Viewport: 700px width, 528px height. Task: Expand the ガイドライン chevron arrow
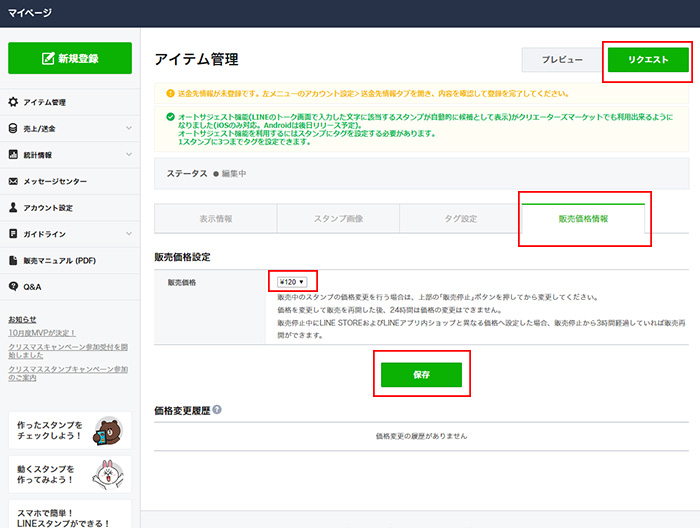pyautogui.click(x=129, y=234)
